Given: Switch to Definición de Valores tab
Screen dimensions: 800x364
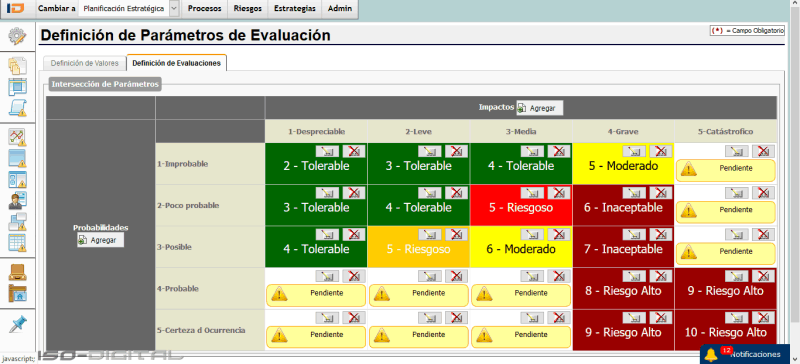Looking at the screenshot, I should pos(85,63).
